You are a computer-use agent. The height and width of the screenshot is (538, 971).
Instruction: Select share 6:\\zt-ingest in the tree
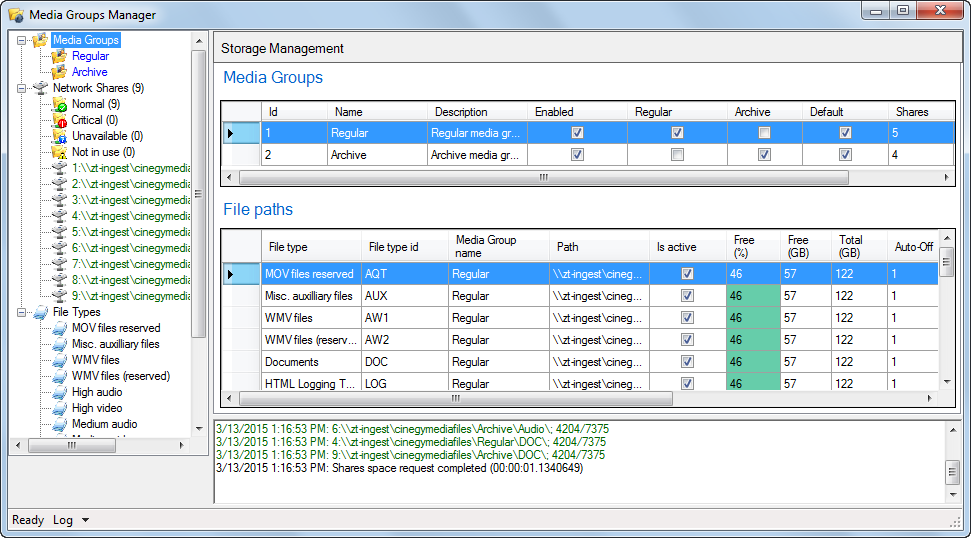(x=131, y=248)
